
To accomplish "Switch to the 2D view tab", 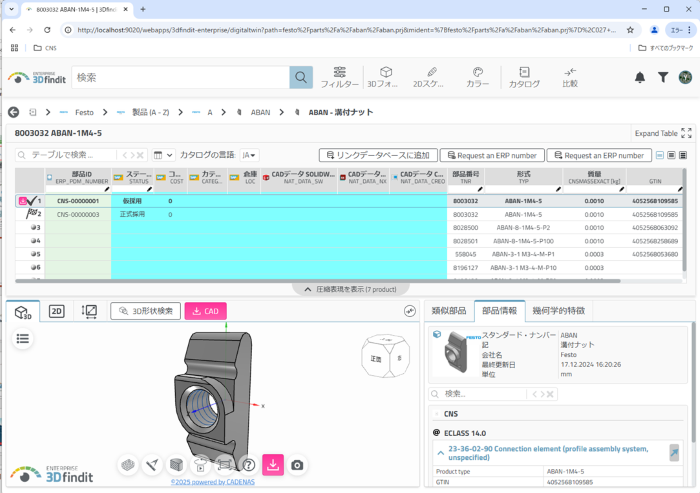I will pyautogui.click(x=57, y=311).
